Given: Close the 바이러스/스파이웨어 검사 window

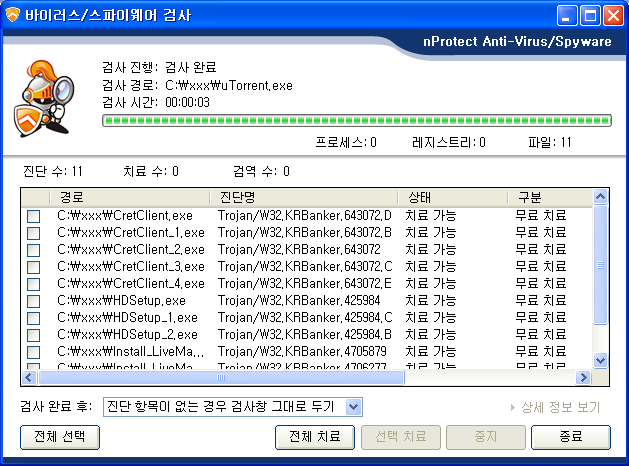Looking at the screenshot, I should [x=614, y=16].
